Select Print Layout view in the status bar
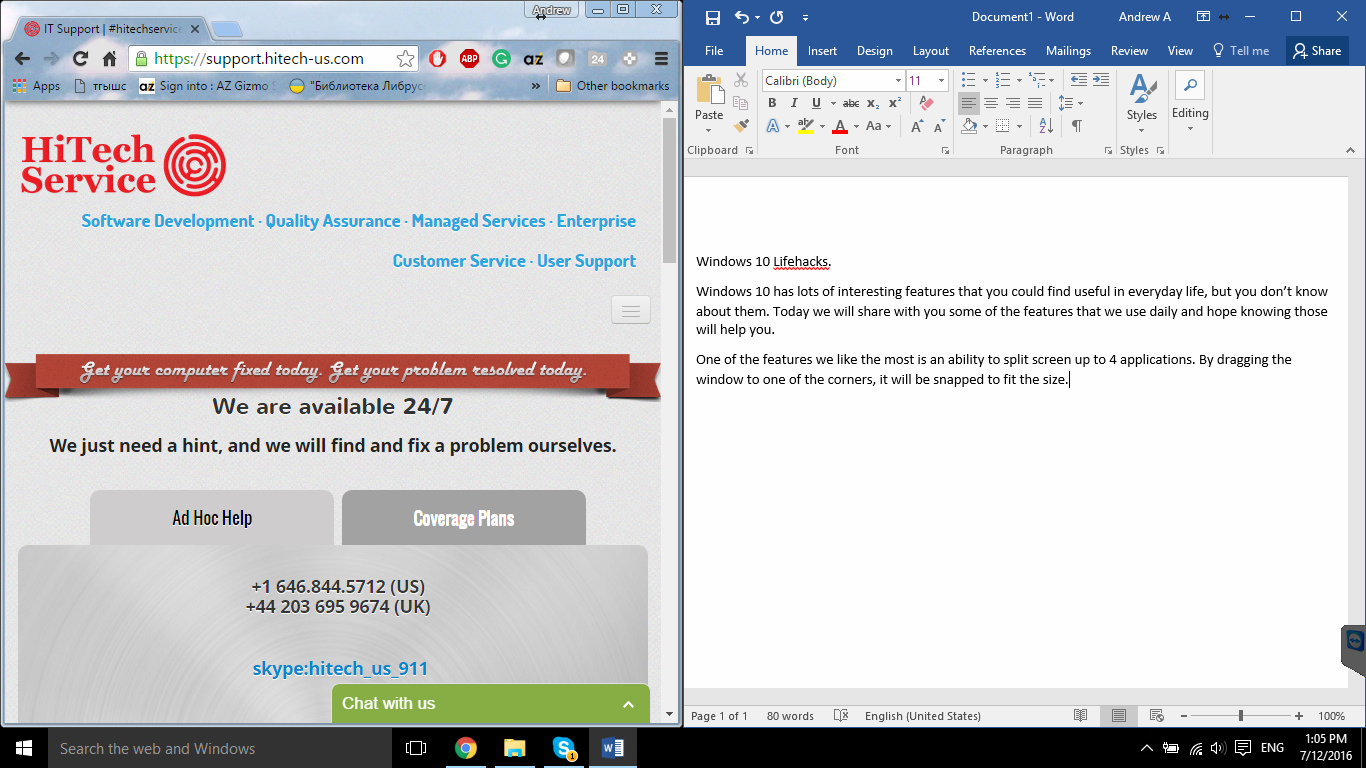The height and width of the screenshot is (768, 1366). pos(1119,716)
